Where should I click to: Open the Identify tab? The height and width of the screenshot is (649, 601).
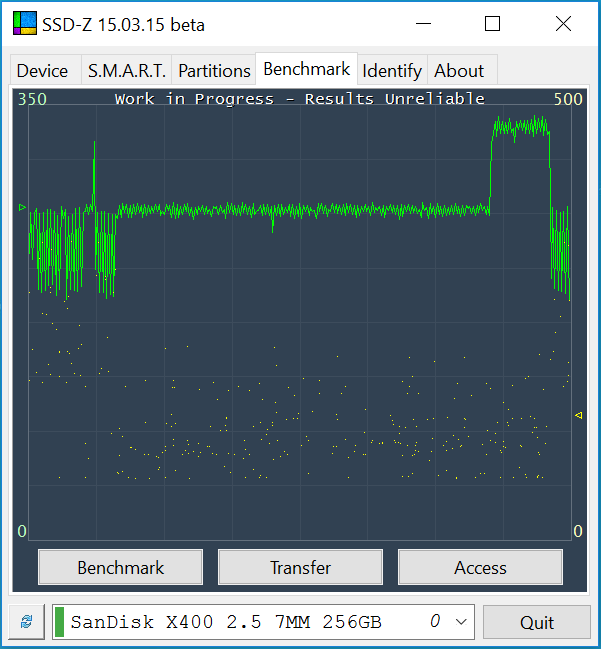pos(392,70)
